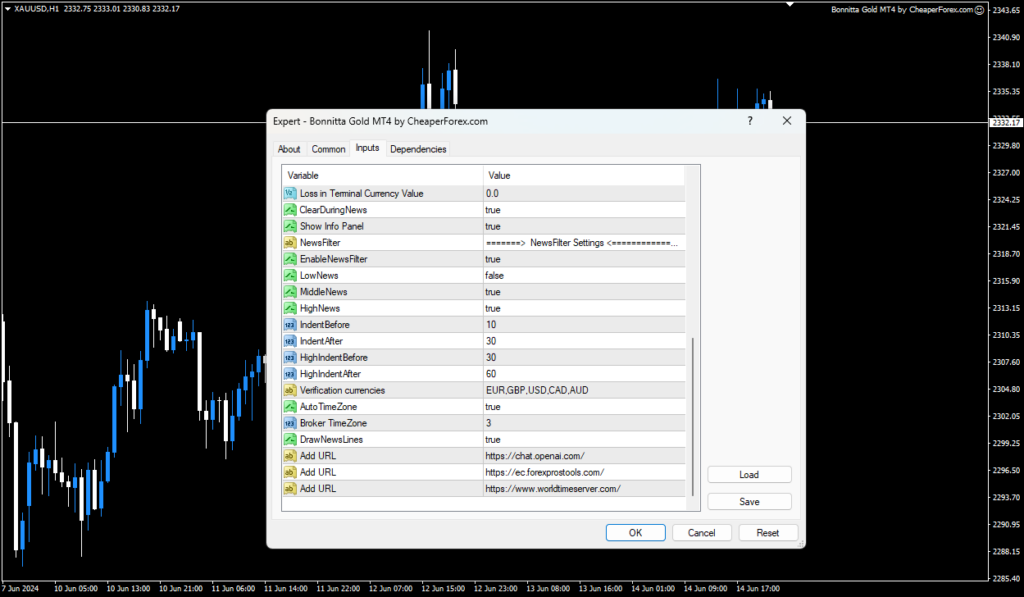Open the HighNews value dropdown
This screenshot has height=597, width=1024.
tap(550, 307)
